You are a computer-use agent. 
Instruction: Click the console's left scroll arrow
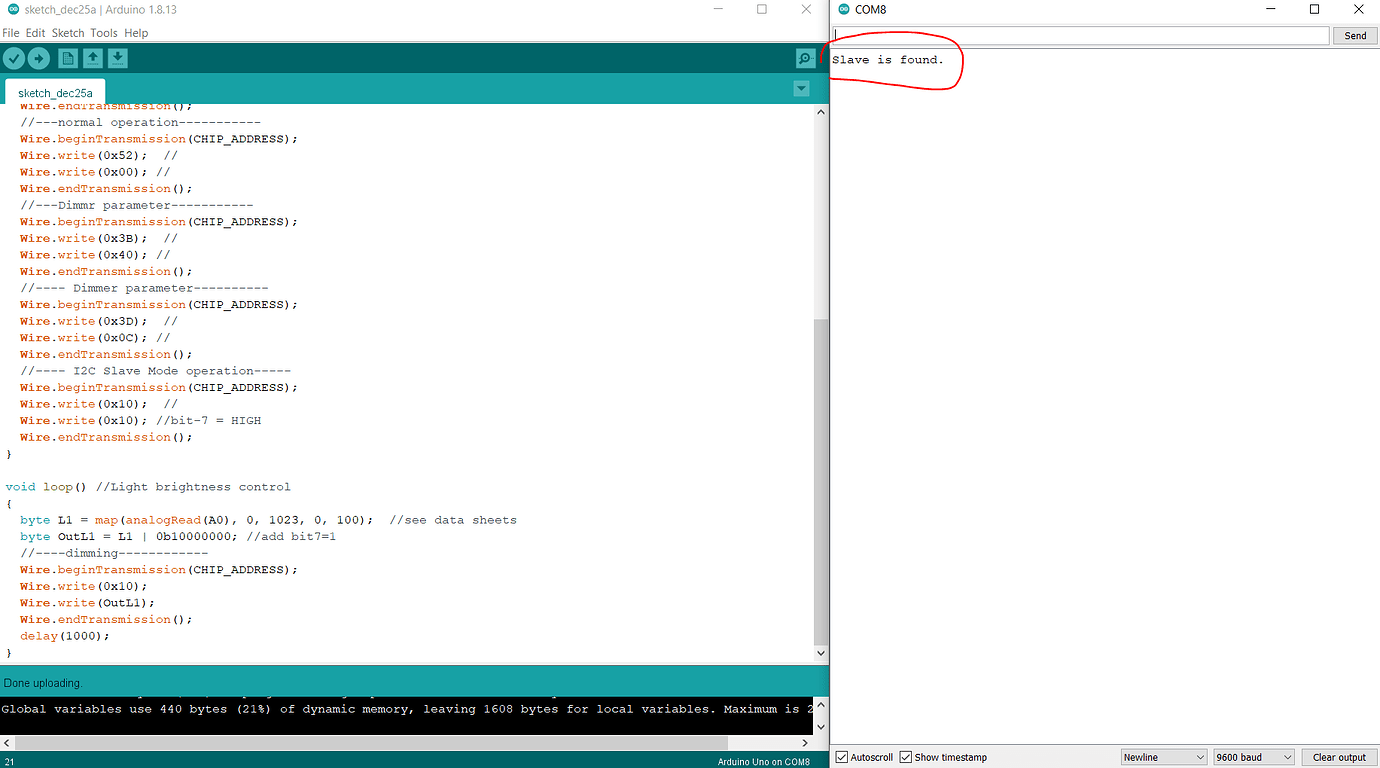point(7,742)
